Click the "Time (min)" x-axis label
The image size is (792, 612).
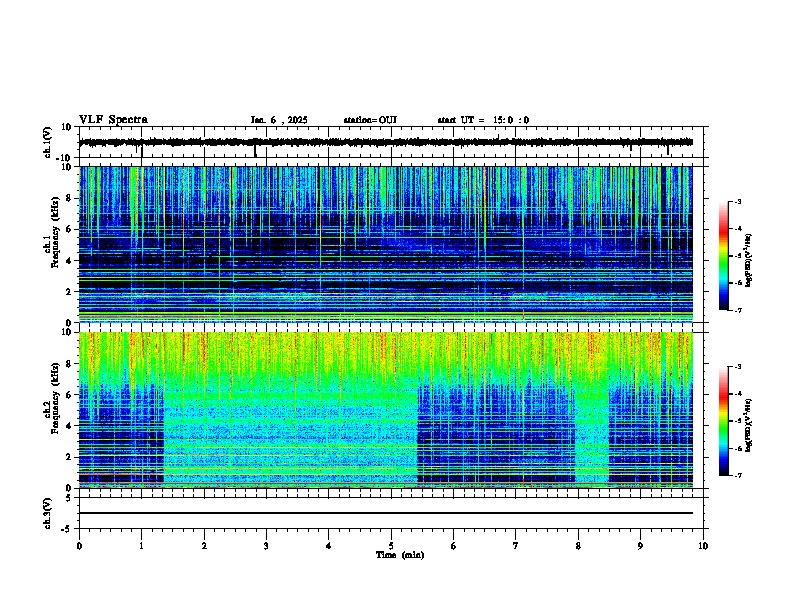pos(400,555)
